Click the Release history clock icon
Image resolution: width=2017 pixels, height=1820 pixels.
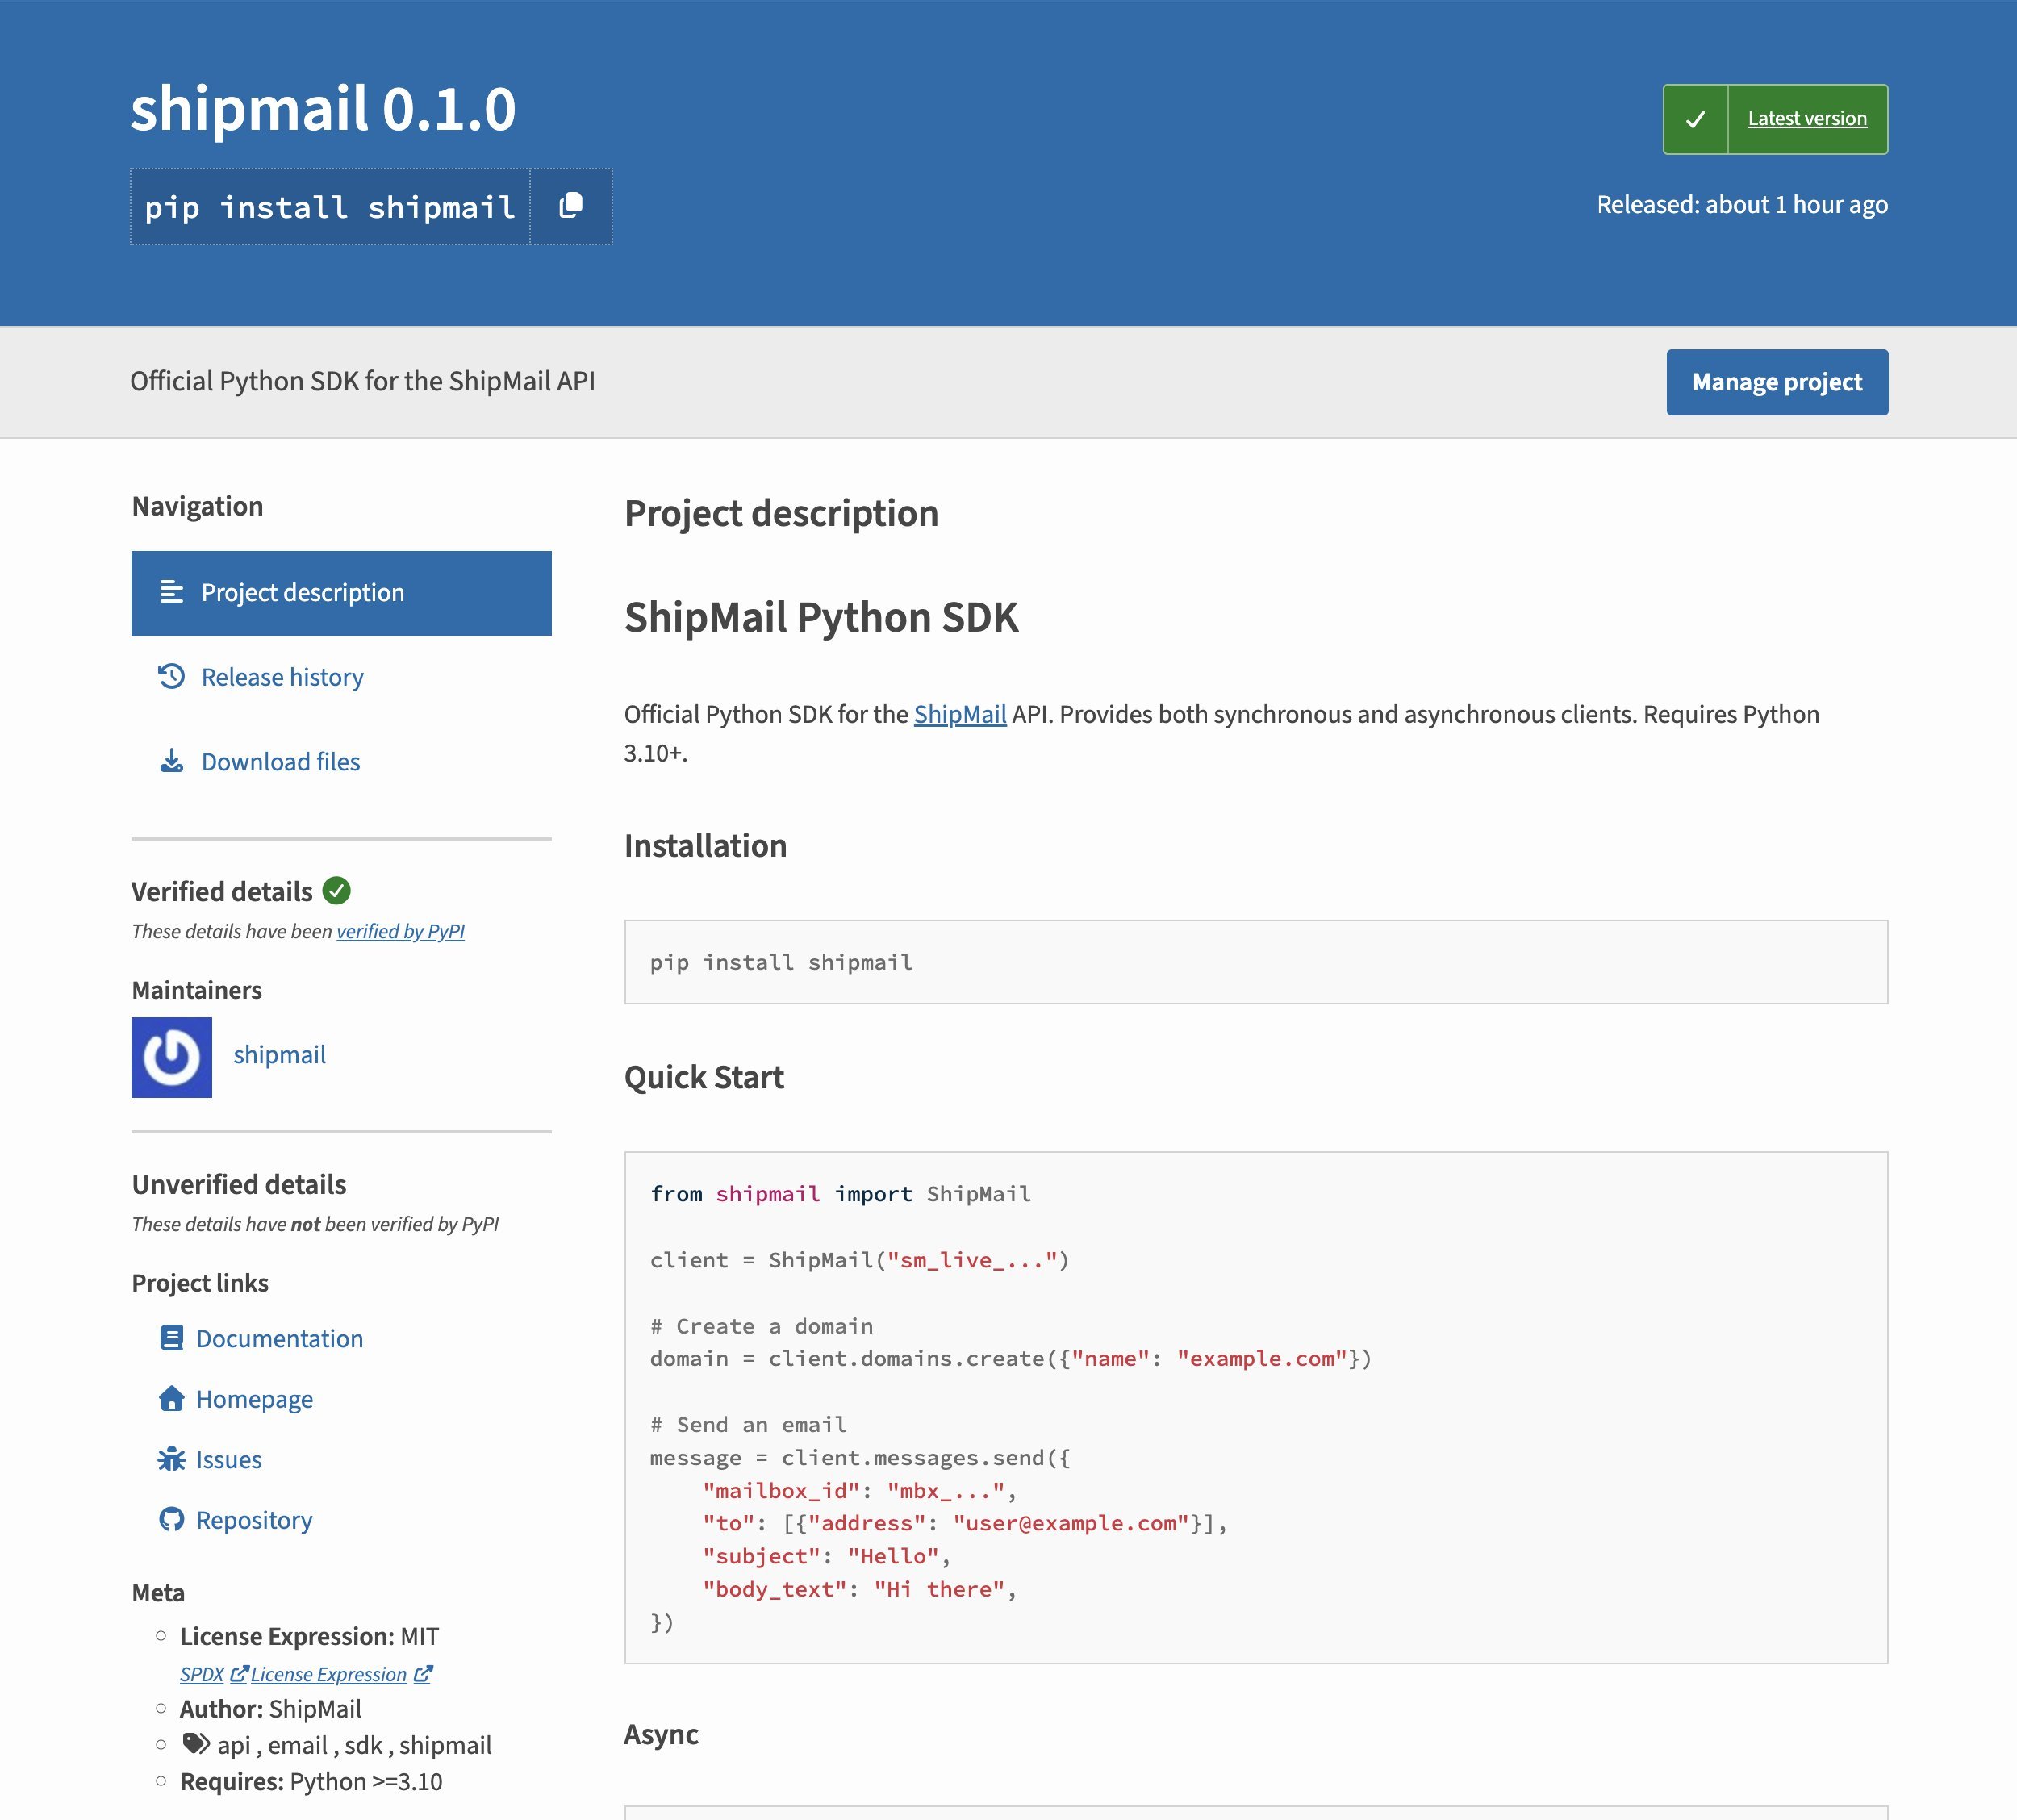[171, 677]
